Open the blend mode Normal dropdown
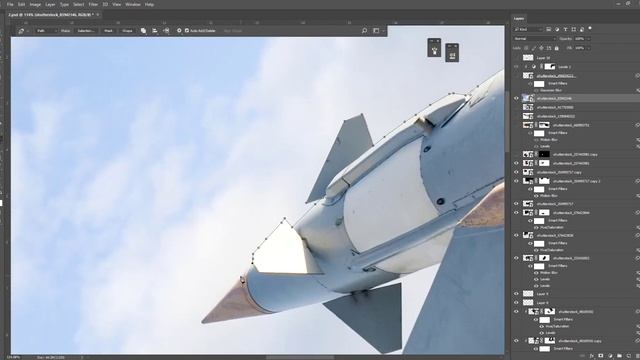The image size is (640, 360). pos(534,39)
